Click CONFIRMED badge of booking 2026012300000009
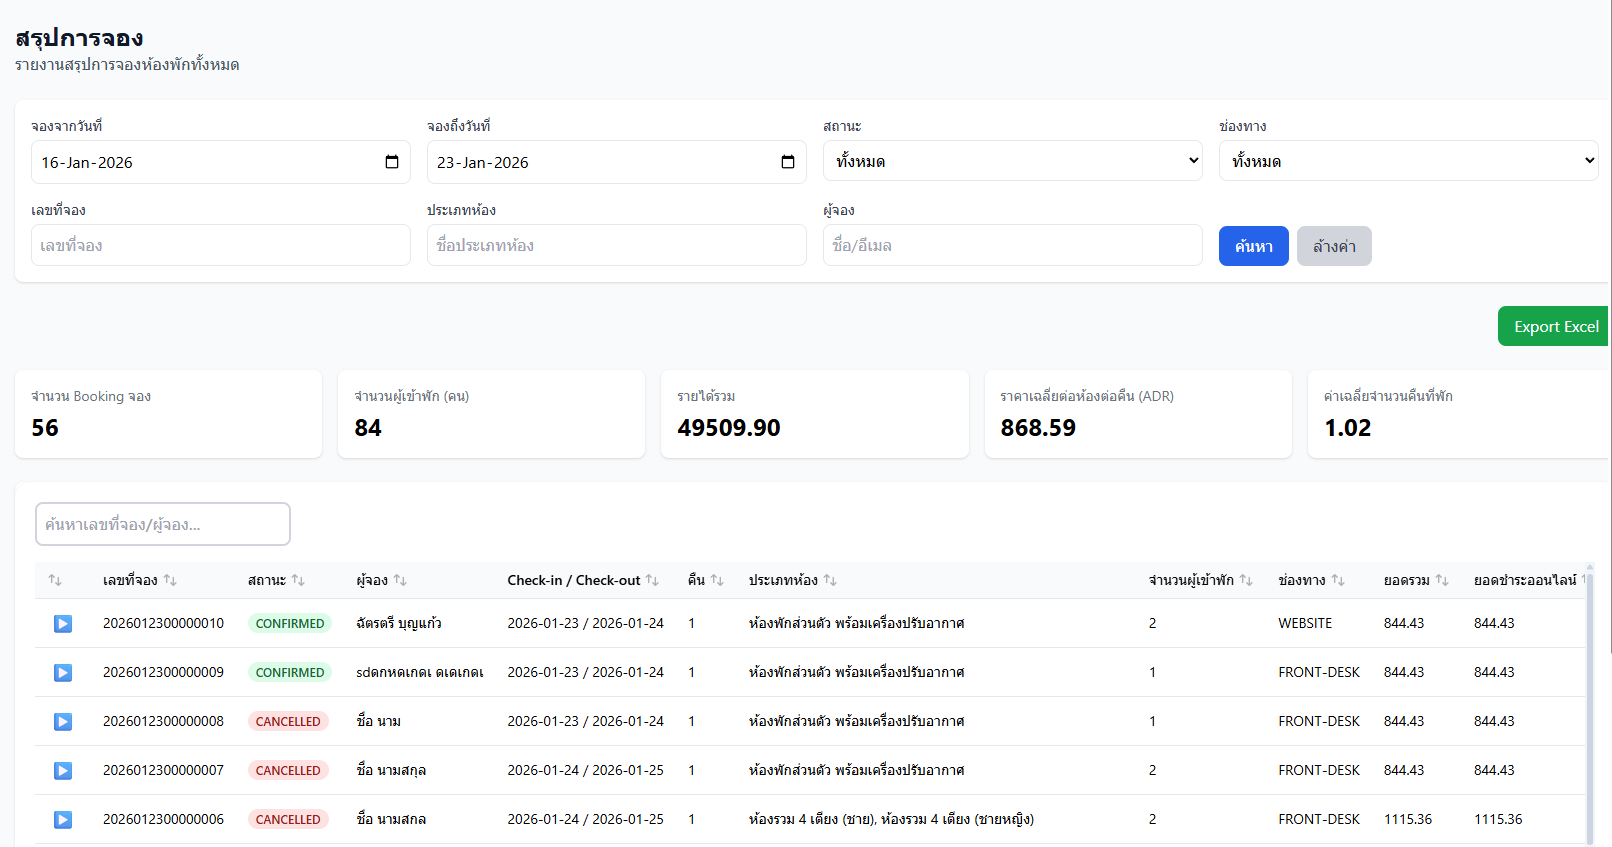Image resolution: width=1612 pixels, height=847 pixels. pos(290,672)
